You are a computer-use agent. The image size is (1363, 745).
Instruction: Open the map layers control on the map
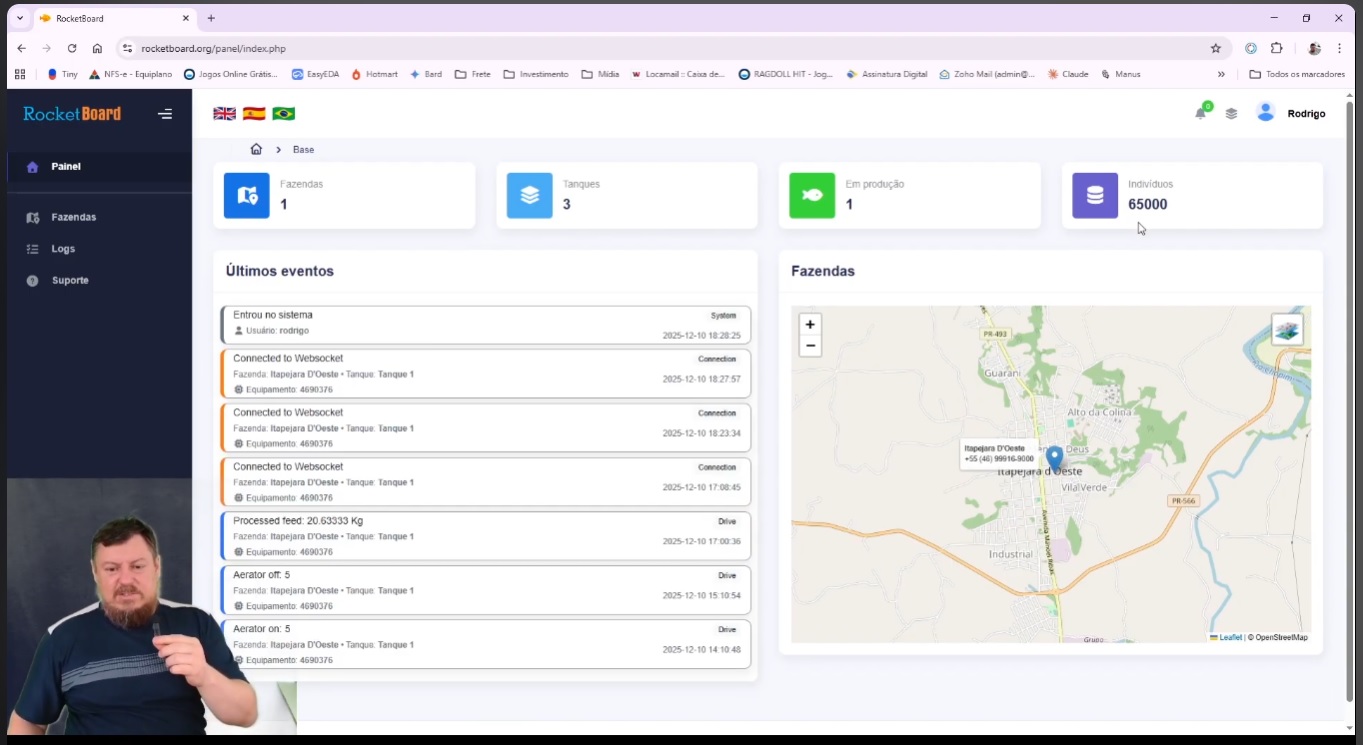click(1286, 327)
